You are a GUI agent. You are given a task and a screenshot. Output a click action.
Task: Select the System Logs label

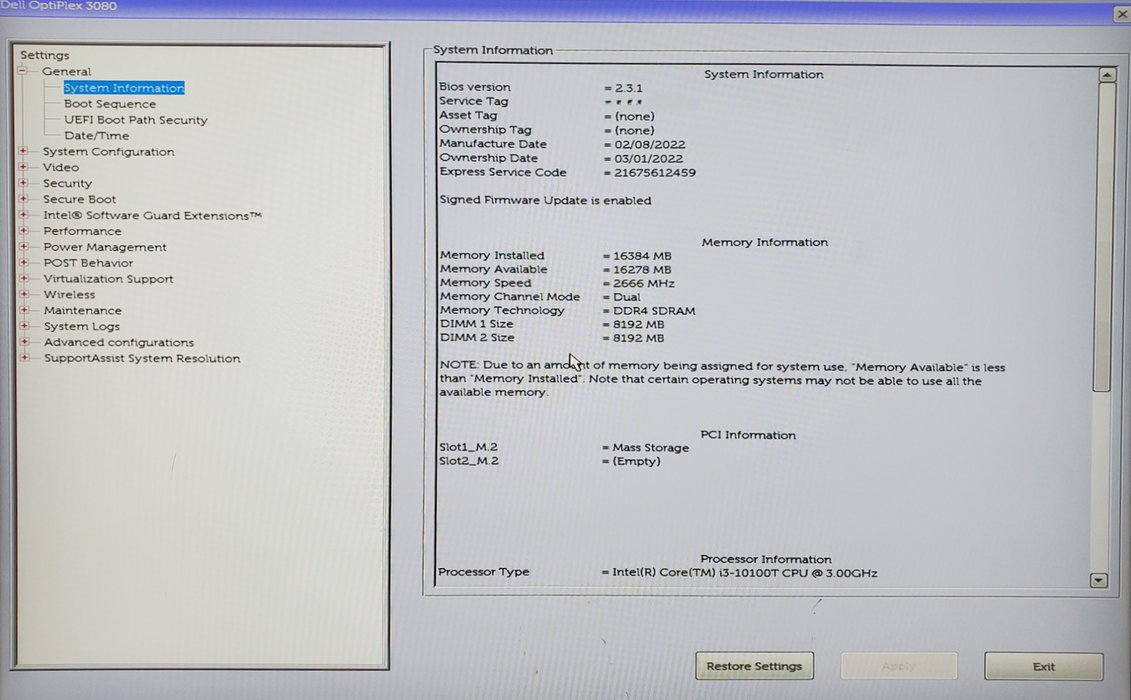pyautogui.click(x=82, y=326)
